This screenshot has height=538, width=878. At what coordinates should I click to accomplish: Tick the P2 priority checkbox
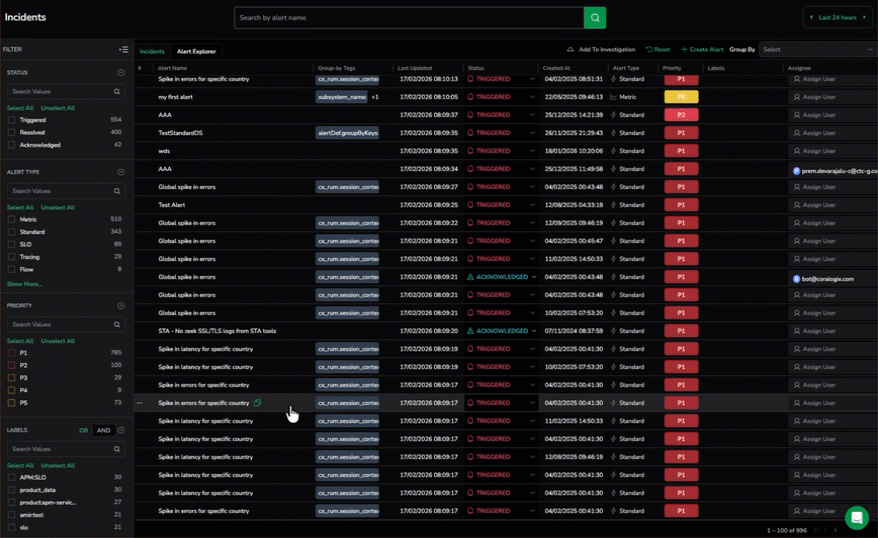12,365
